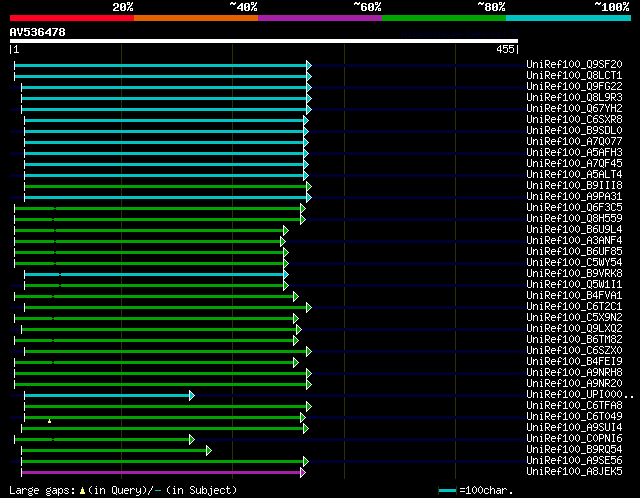This screenshot has width=640, height=498.
Task: Click the arrowhead ending the B4FVA1 bar
Action: 296,296
